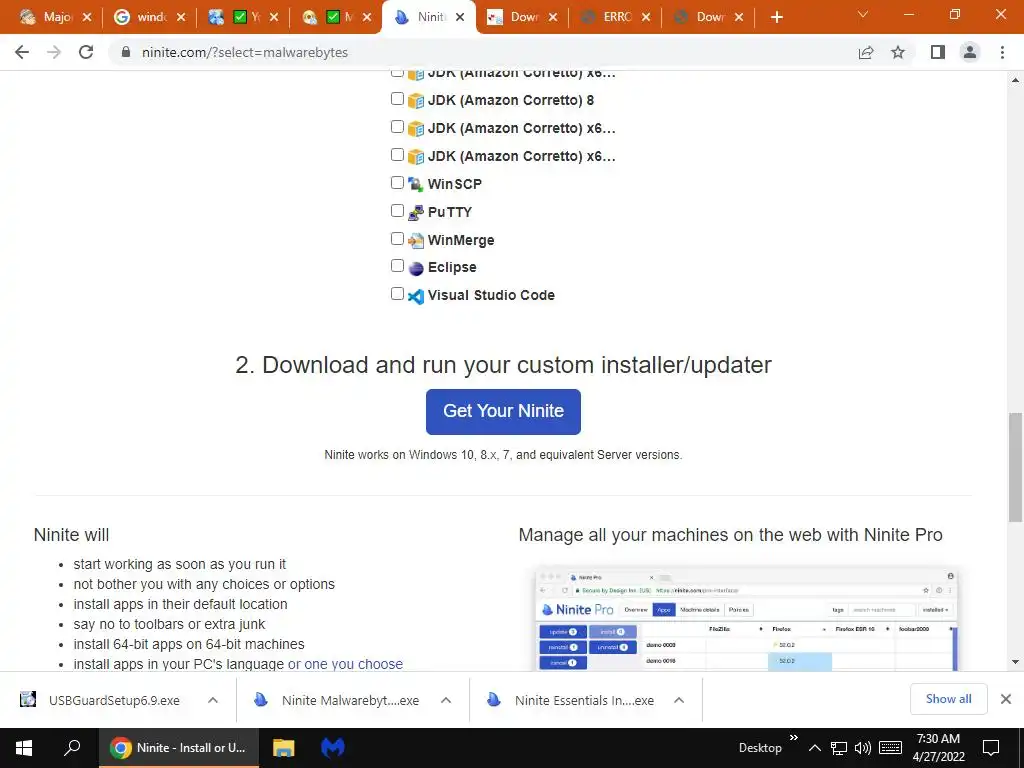This screenshot has height=768, width=1024.
Task: Open File Explorer from the taskbar
Action: tap(283, 748)
